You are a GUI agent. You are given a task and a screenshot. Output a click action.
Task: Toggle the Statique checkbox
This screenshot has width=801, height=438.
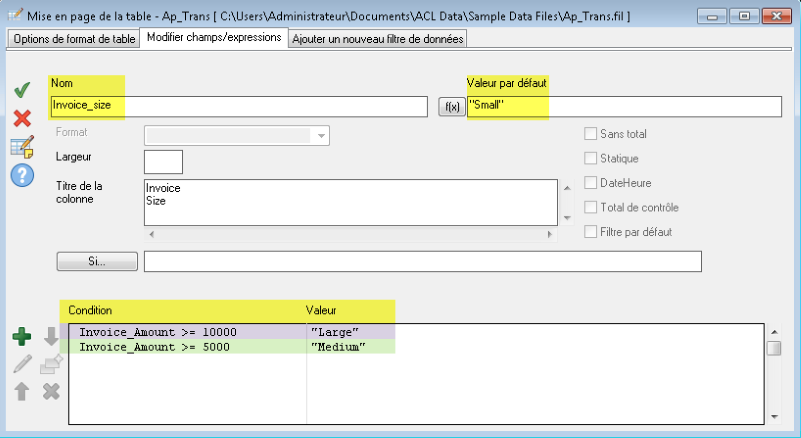[x=590, y=158]
